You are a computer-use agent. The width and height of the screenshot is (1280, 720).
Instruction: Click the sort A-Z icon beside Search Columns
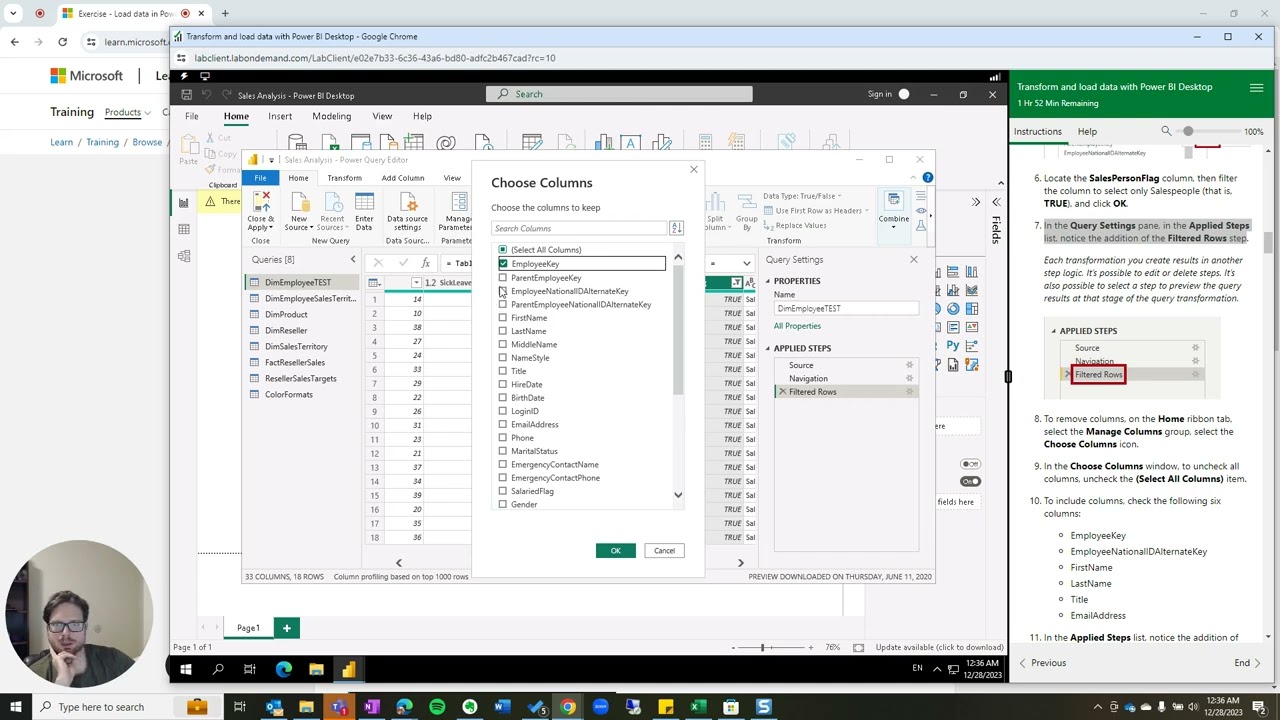click(676, 228)
